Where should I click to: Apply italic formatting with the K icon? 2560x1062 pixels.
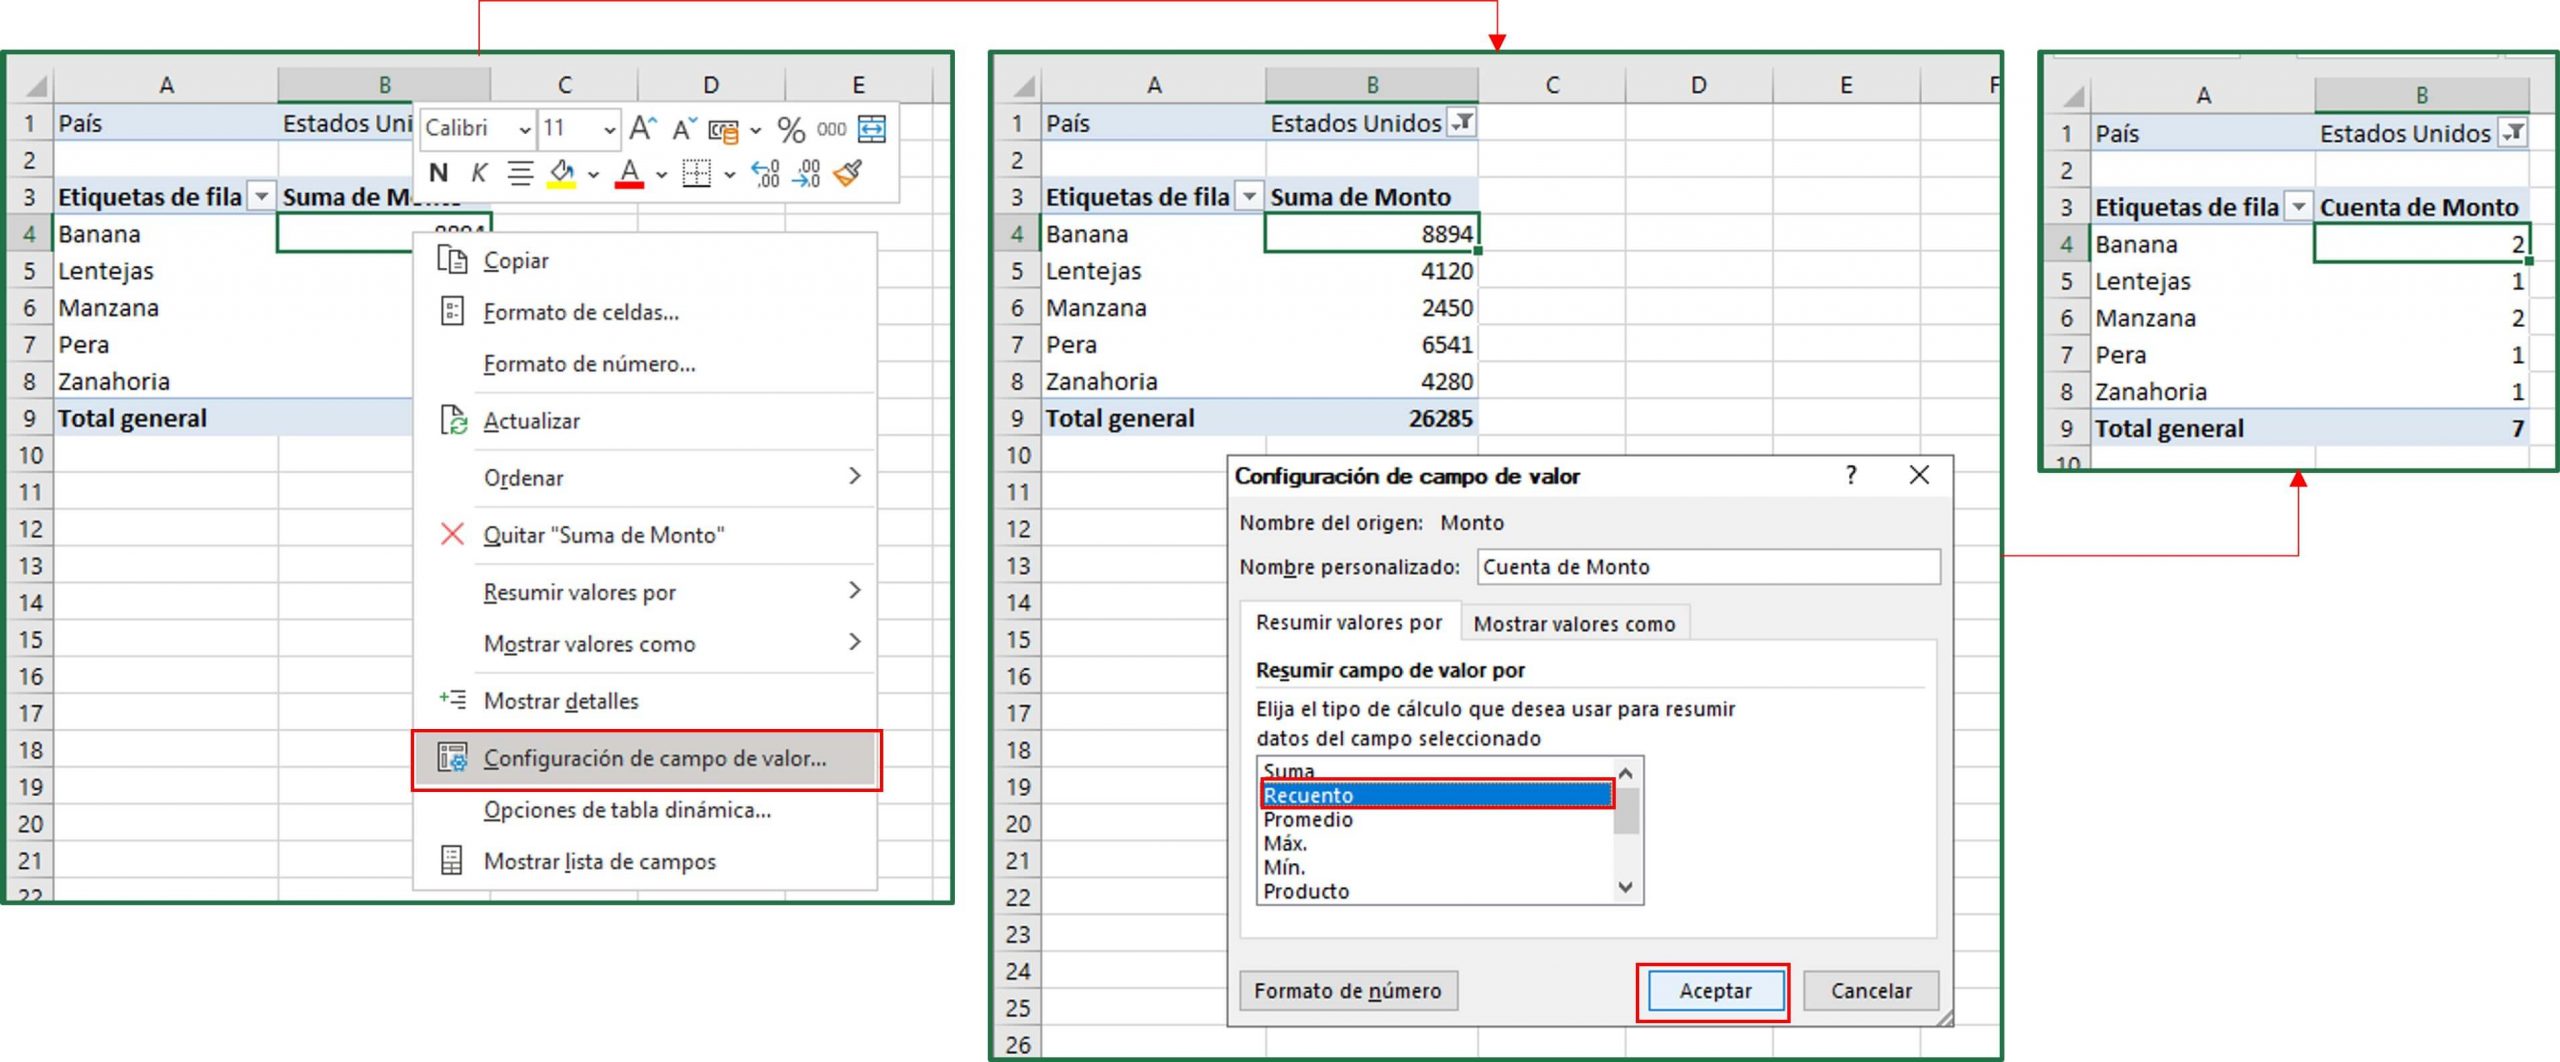click(478, 173)
